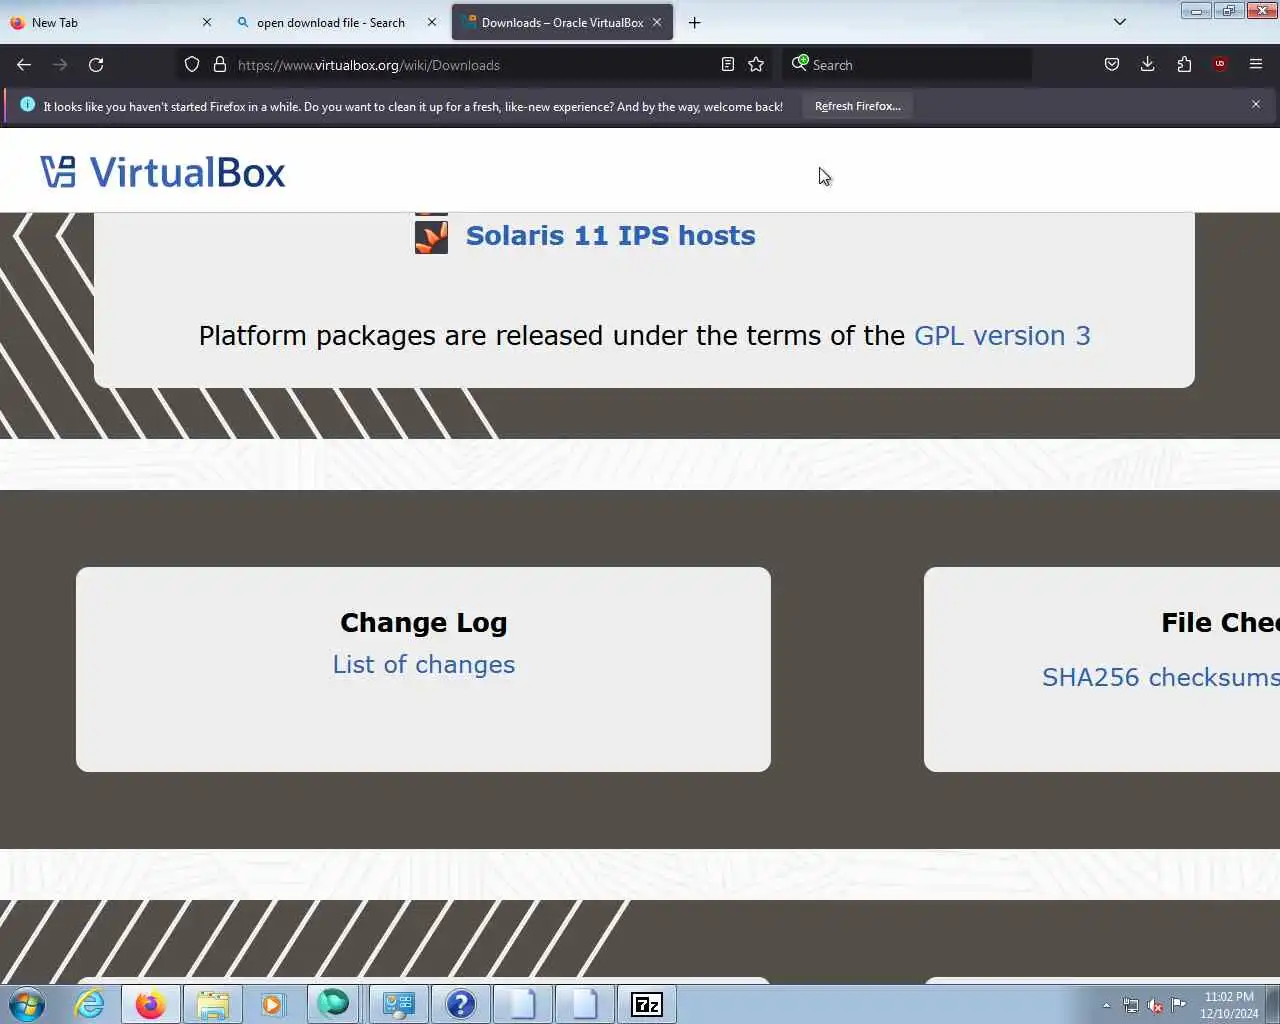
Task: Open the Windows Start menu
Action: tap(27, 1004)
